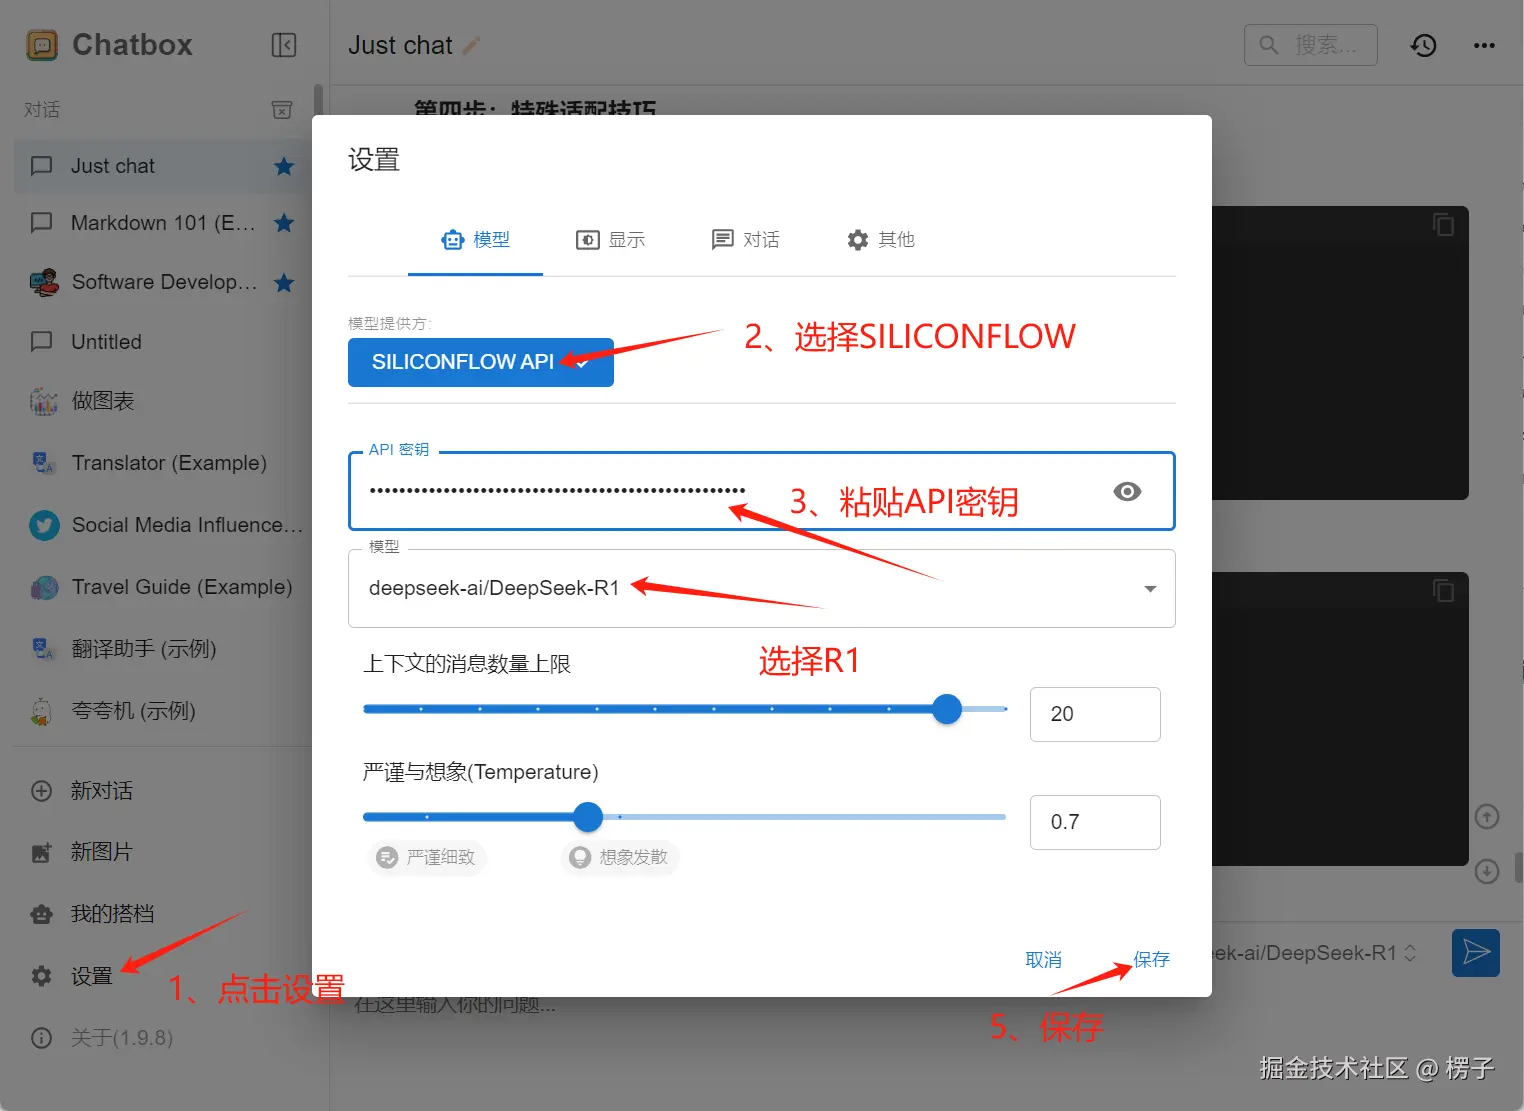Click the copy icon on lower code block
1524x1111 pixels.
[x=1443, y=590]
